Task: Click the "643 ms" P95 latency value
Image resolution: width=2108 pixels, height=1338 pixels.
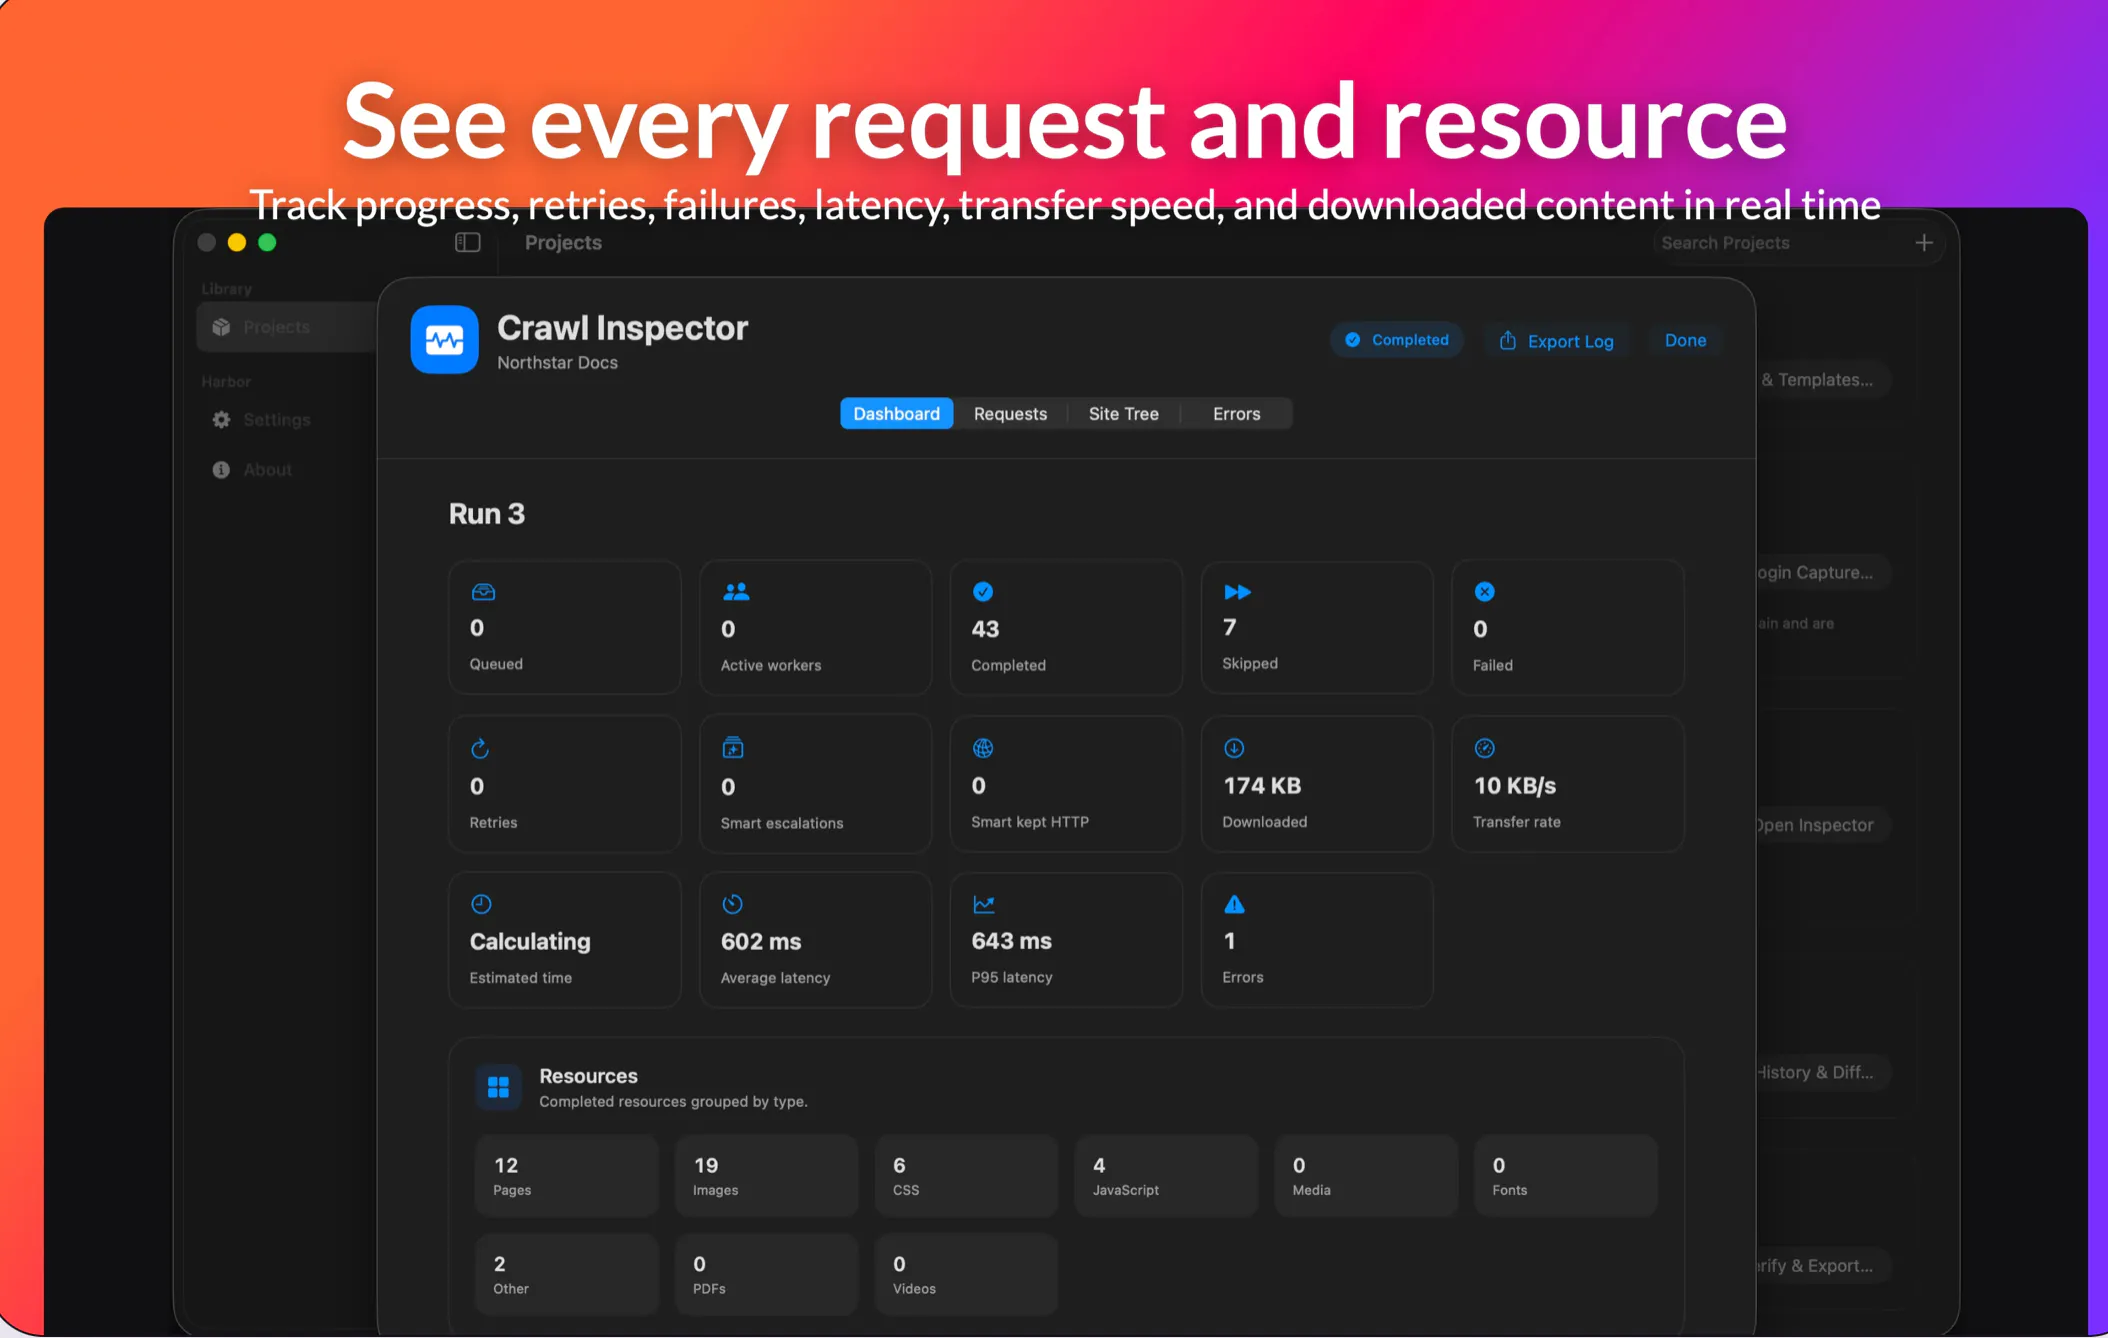Action: click(1011, 941)
